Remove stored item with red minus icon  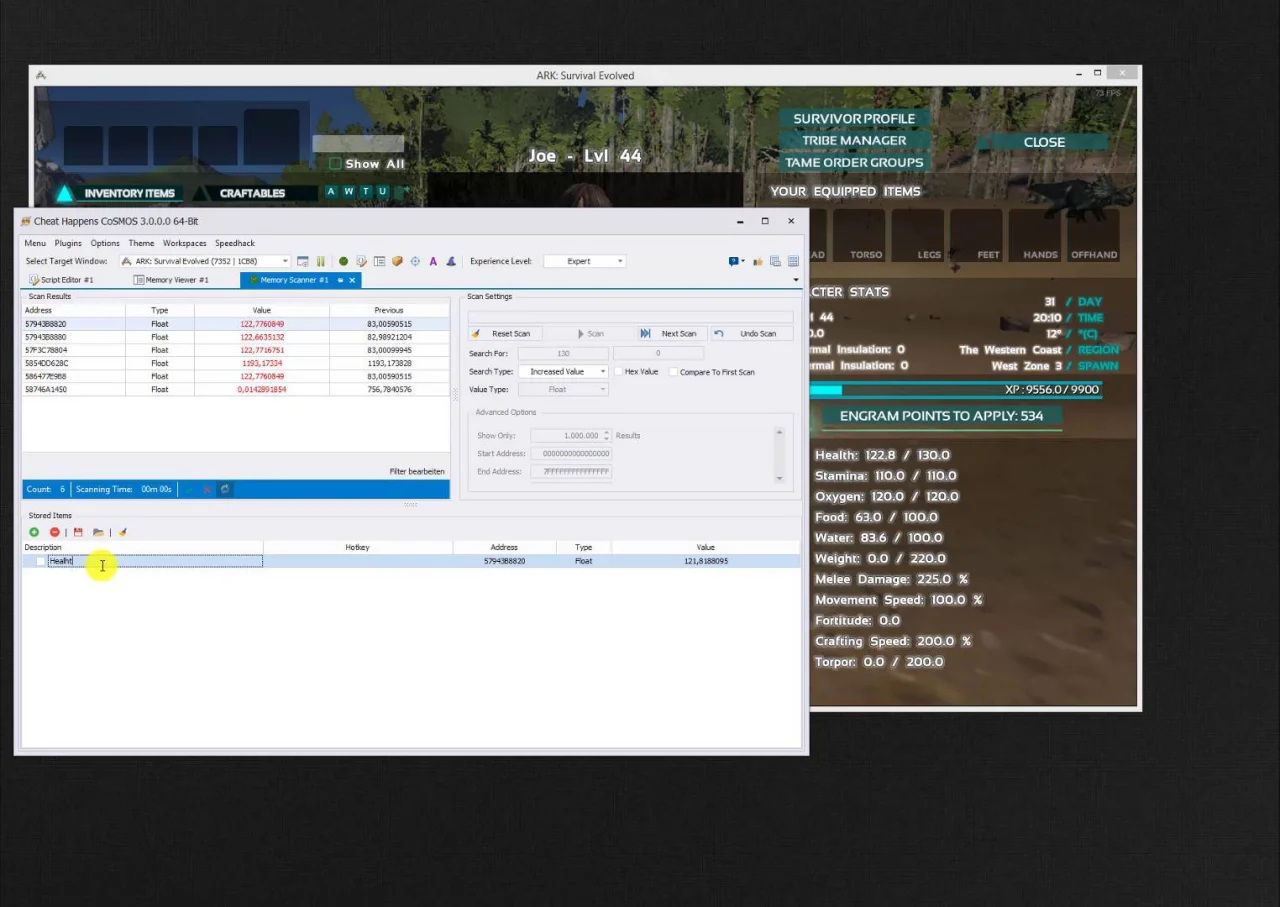click(55, 532)
